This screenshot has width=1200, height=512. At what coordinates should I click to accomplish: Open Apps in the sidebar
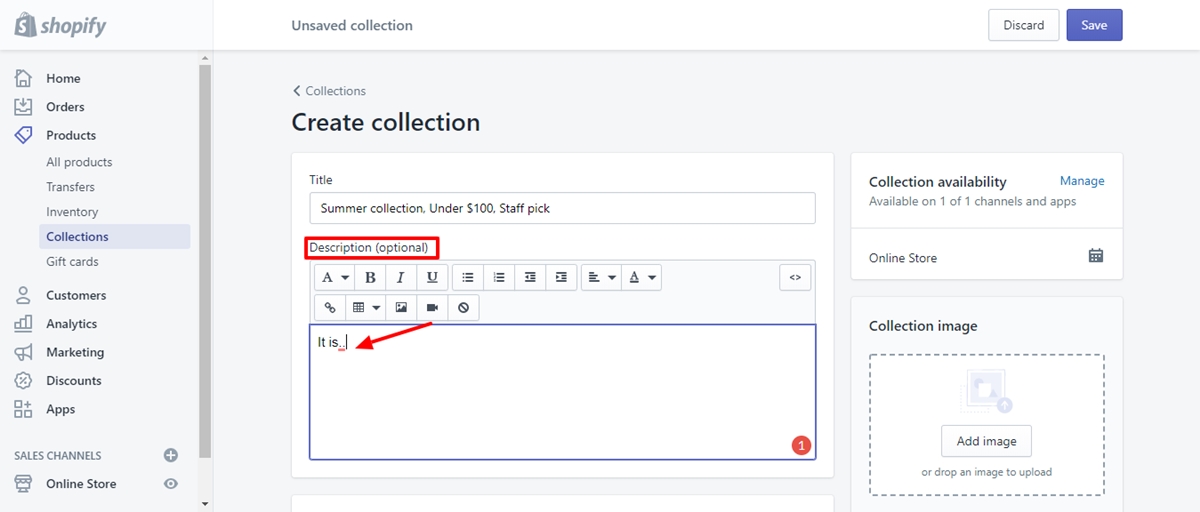pyautogui.click(x=60, y=409)
